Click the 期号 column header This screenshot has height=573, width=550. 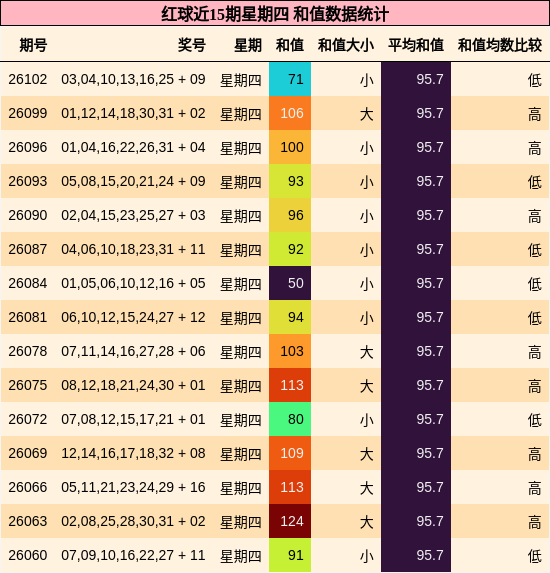click(33, 45)
